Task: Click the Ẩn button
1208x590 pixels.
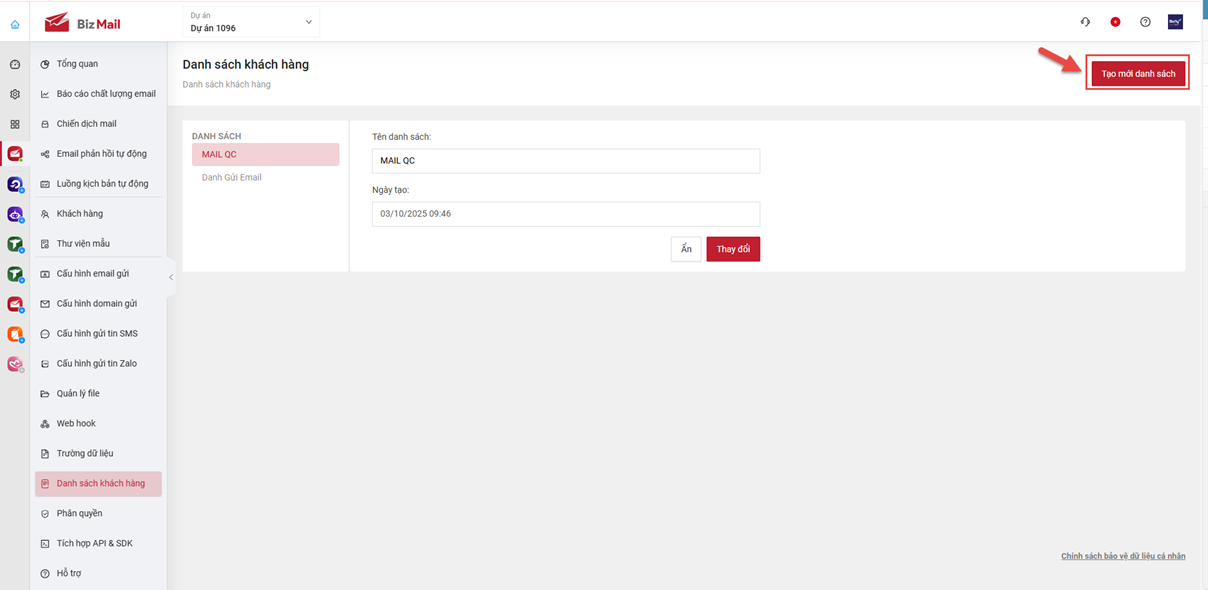Action: click(x=686, y=249)
